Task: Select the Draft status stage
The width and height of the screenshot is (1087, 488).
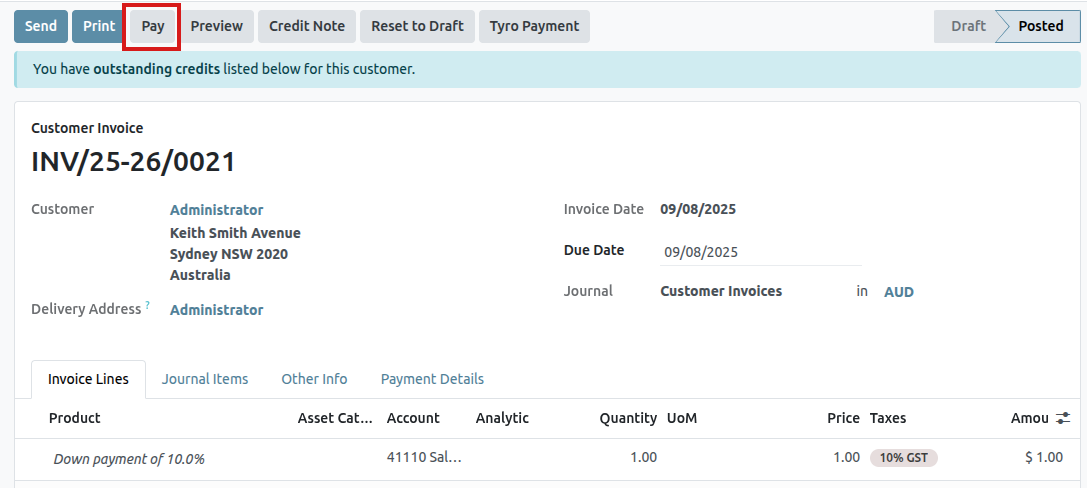Action: click(x=967, y=26)
